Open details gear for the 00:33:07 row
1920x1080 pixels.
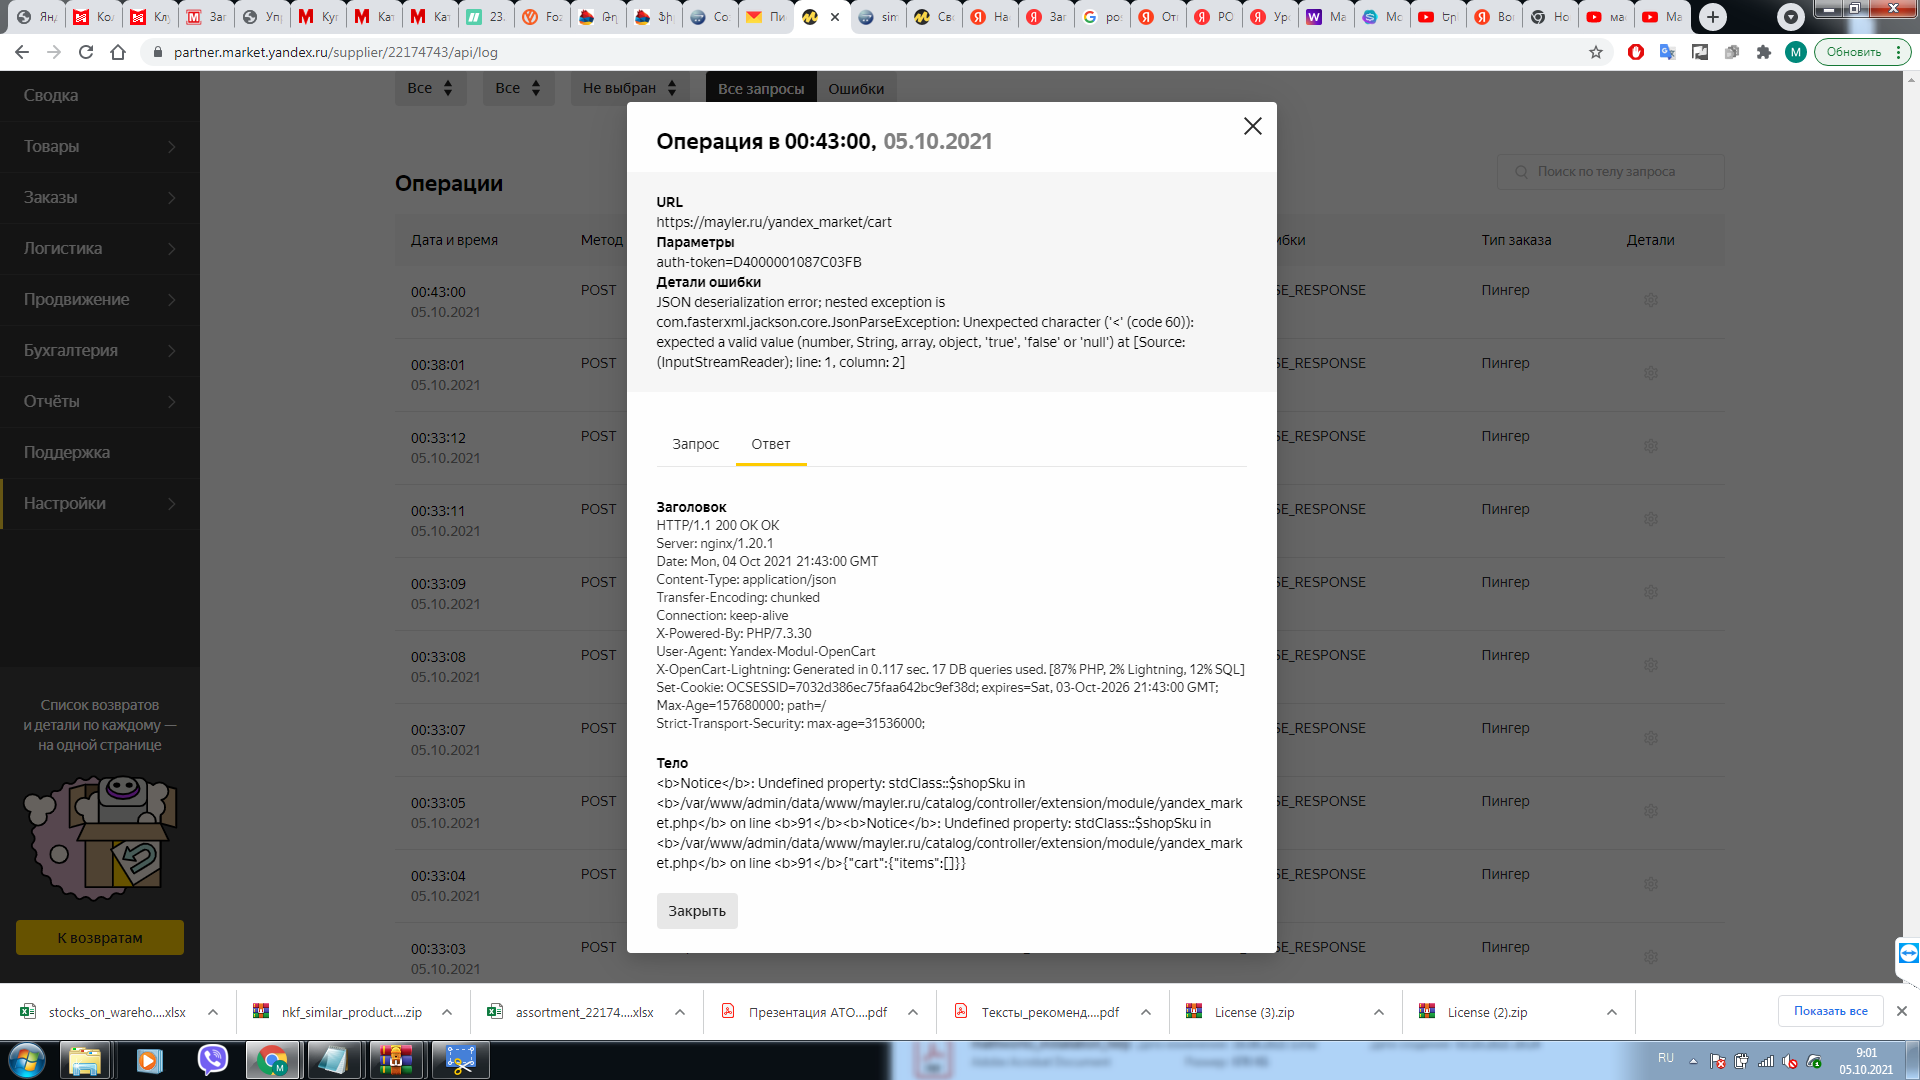coord(1651,738)
